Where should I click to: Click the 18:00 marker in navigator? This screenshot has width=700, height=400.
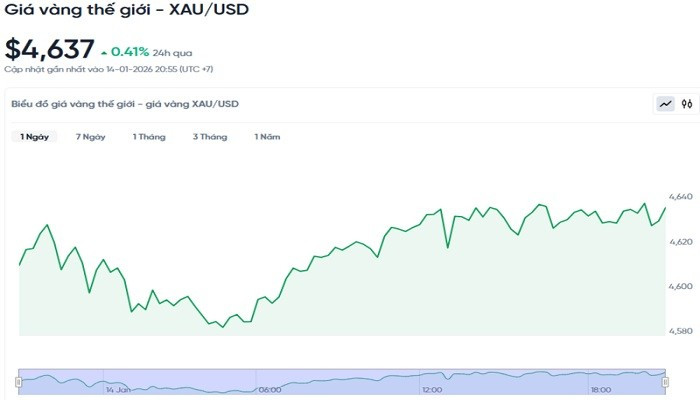point(601,389)
